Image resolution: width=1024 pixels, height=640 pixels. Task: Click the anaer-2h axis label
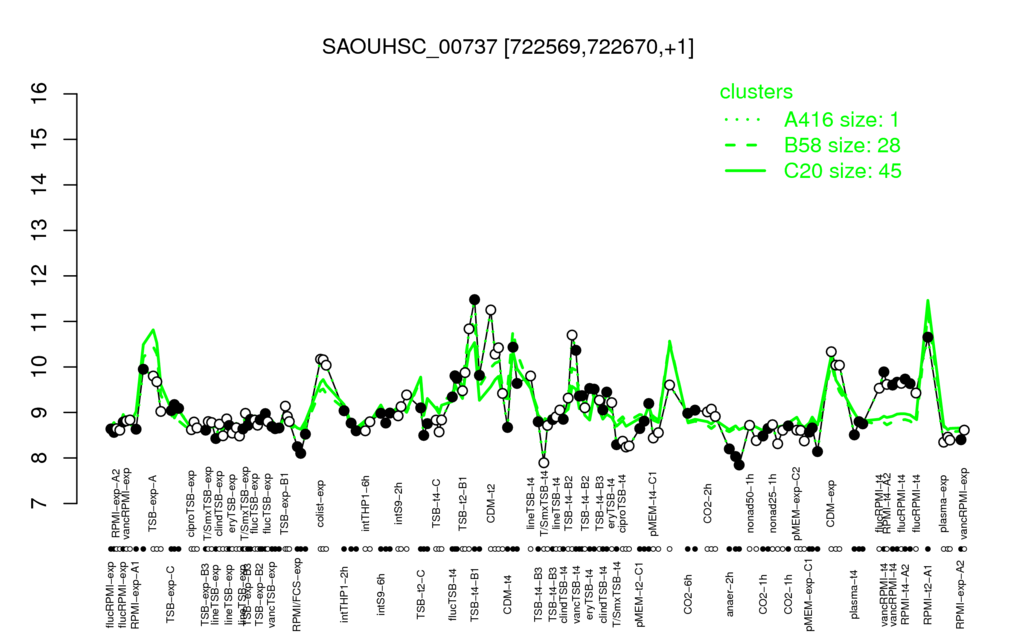(730, 593)
